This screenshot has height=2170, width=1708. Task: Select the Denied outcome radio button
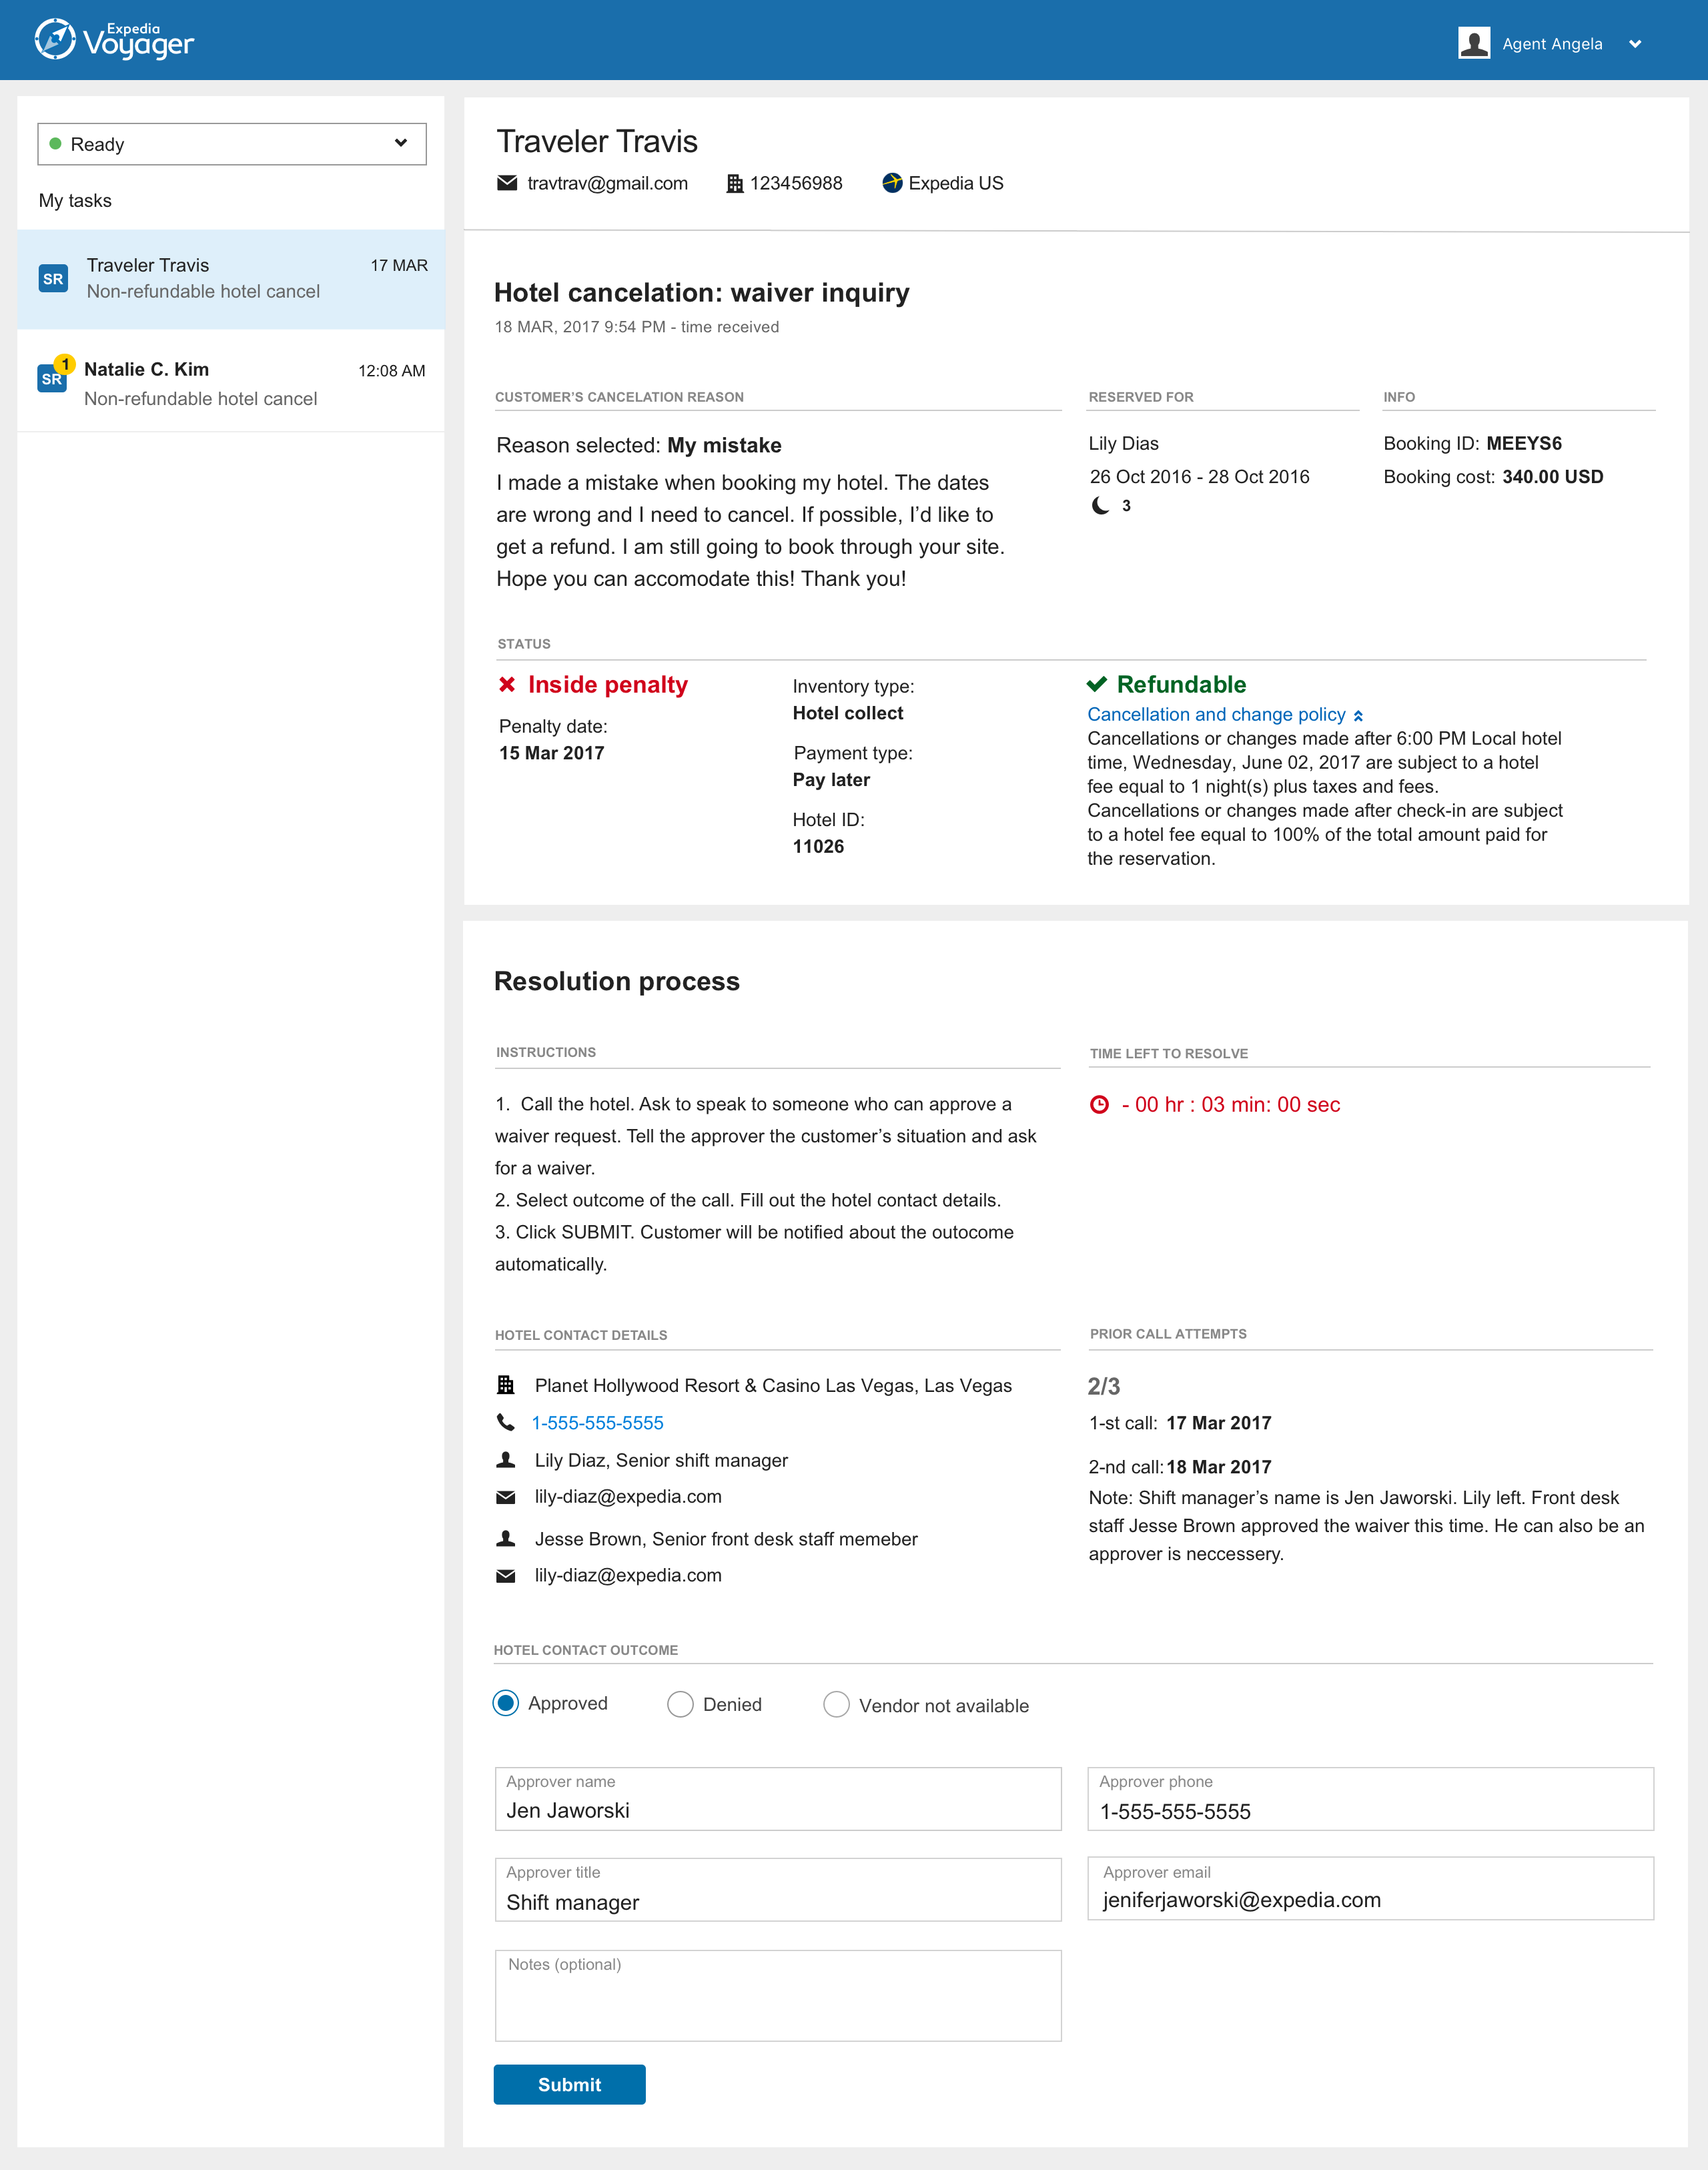(x=680, y=1705)
